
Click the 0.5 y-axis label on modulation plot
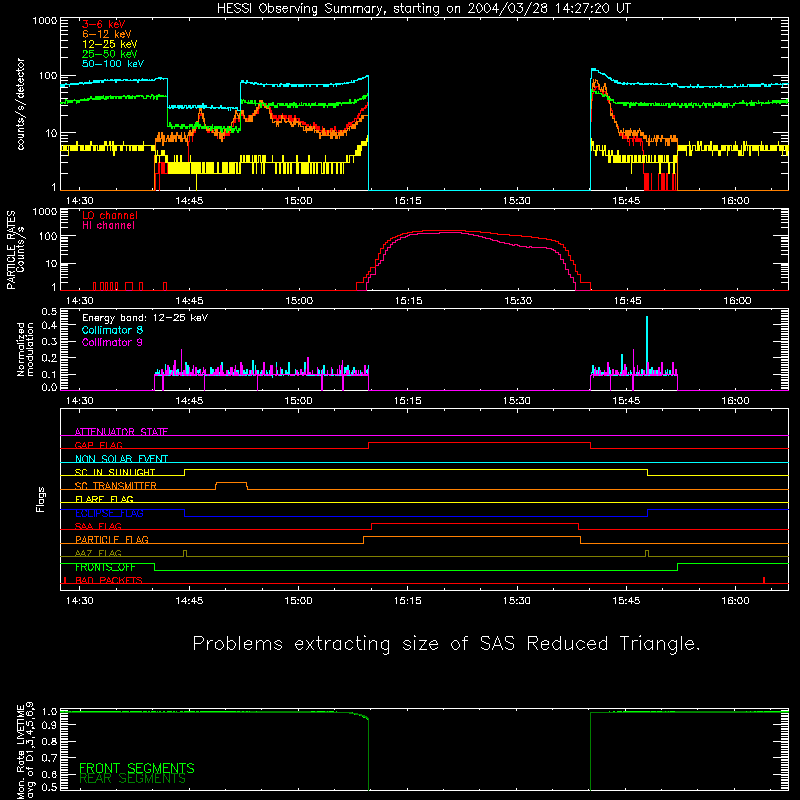coord(49,311)
